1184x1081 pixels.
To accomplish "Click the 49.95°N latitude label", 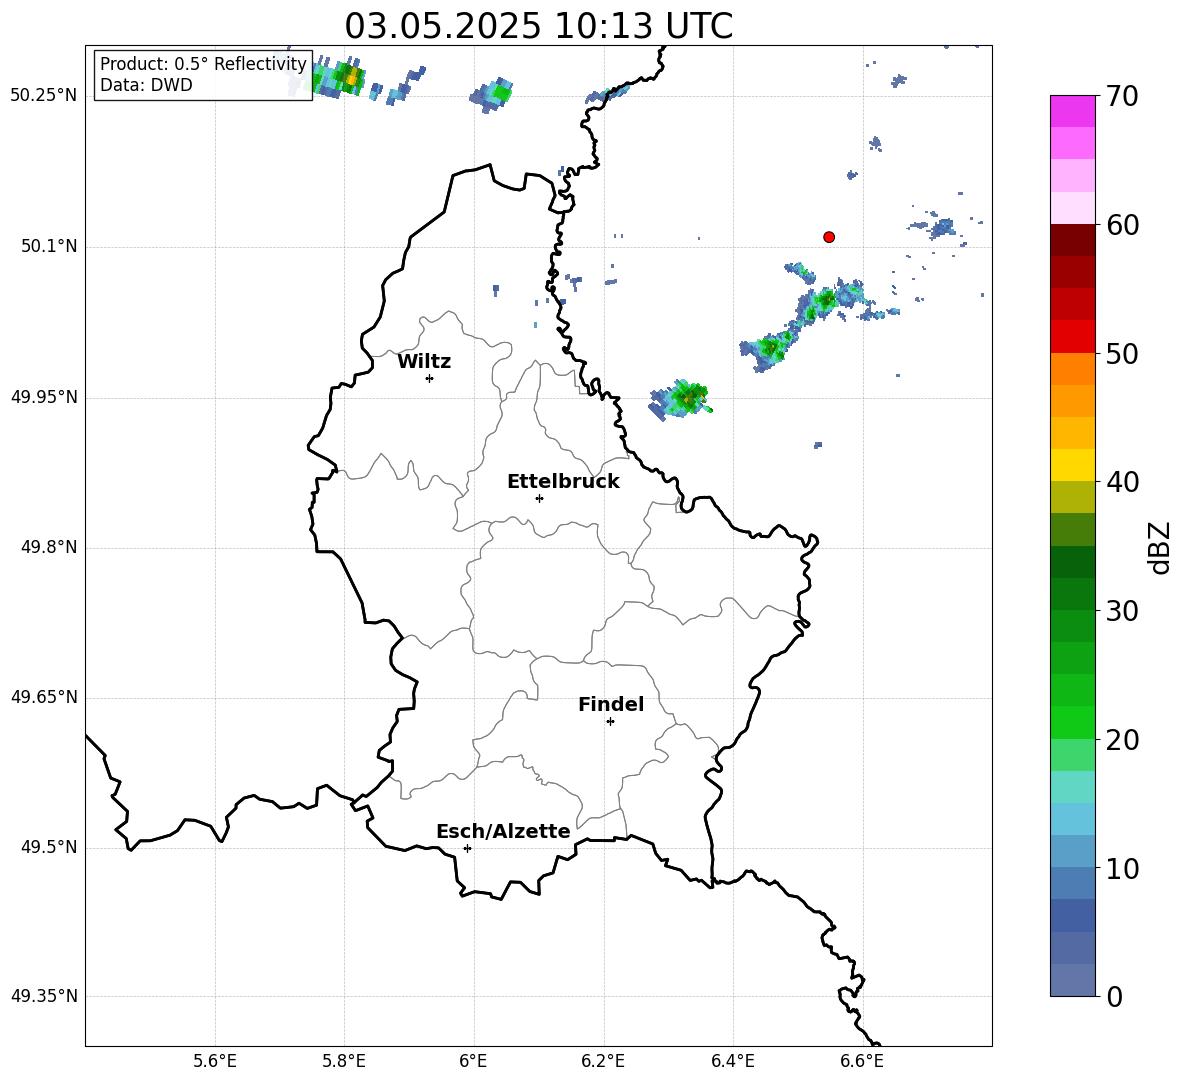I will (x=44, y=397).
